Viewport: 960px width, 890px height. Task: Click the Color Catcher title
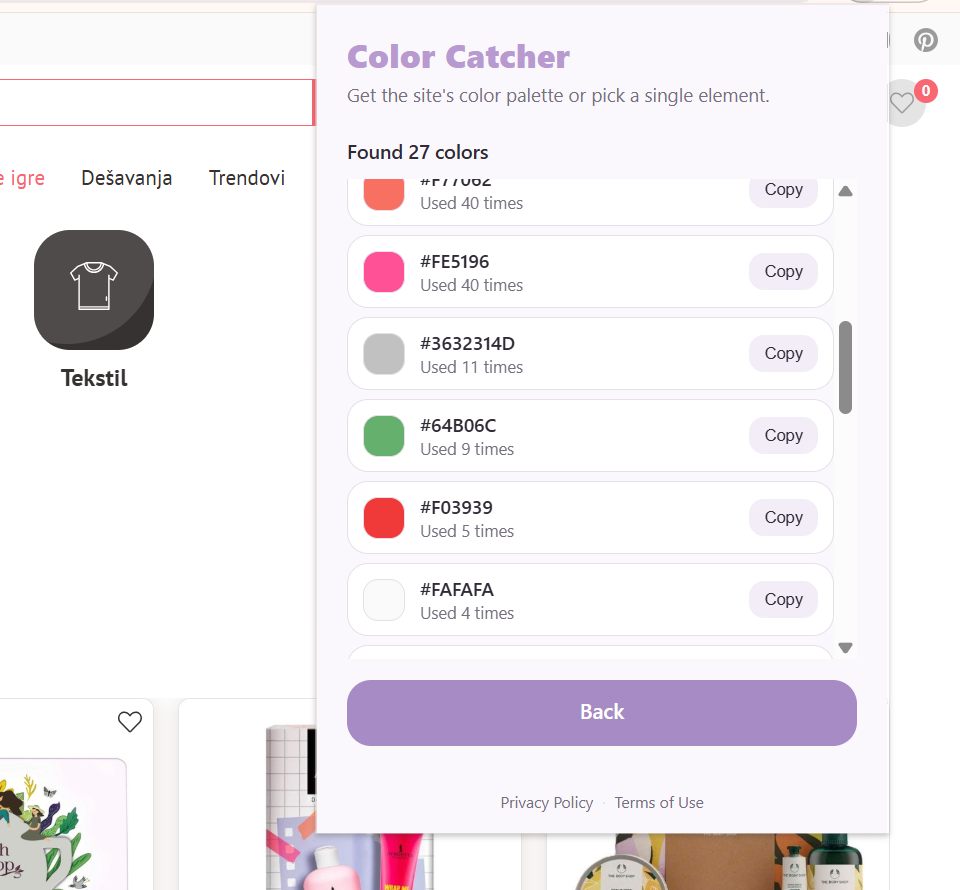[x=458, y=57]
